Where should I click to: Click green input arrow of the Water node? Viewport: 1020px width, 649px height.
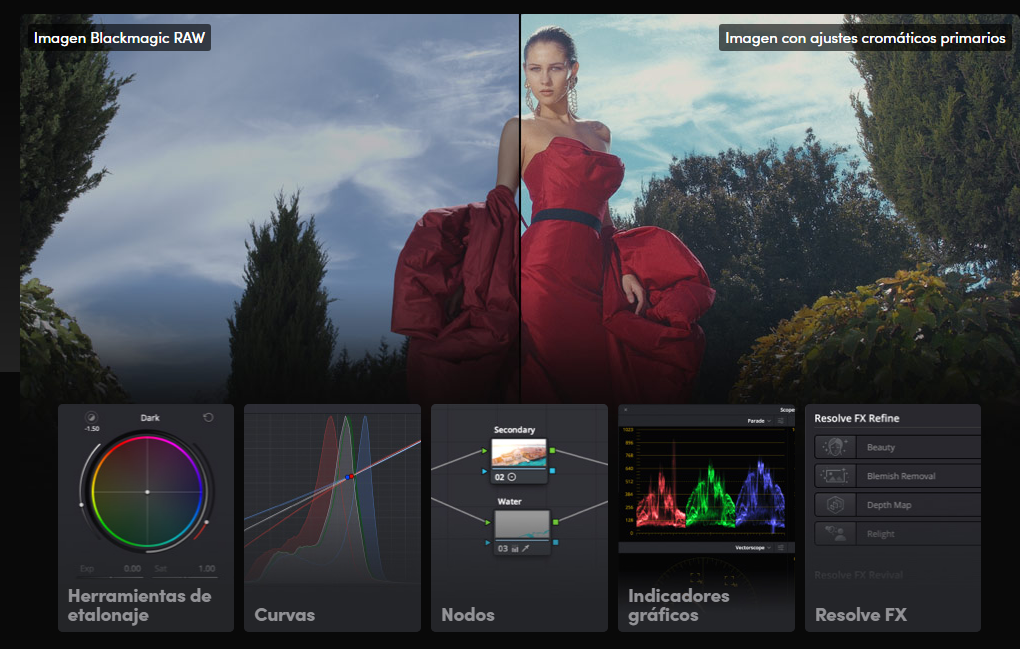point(488,522)
